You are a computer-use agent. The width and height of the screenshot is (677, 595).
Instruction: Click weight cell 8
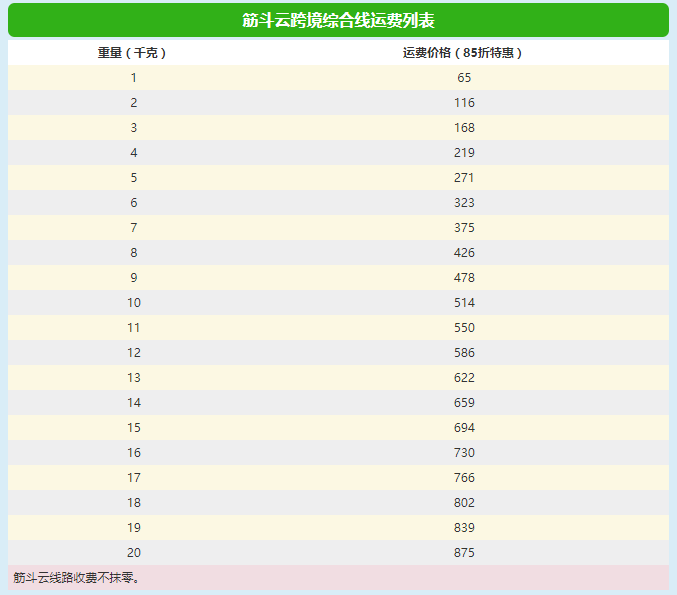pyautogui.click(x=134, y=253)
